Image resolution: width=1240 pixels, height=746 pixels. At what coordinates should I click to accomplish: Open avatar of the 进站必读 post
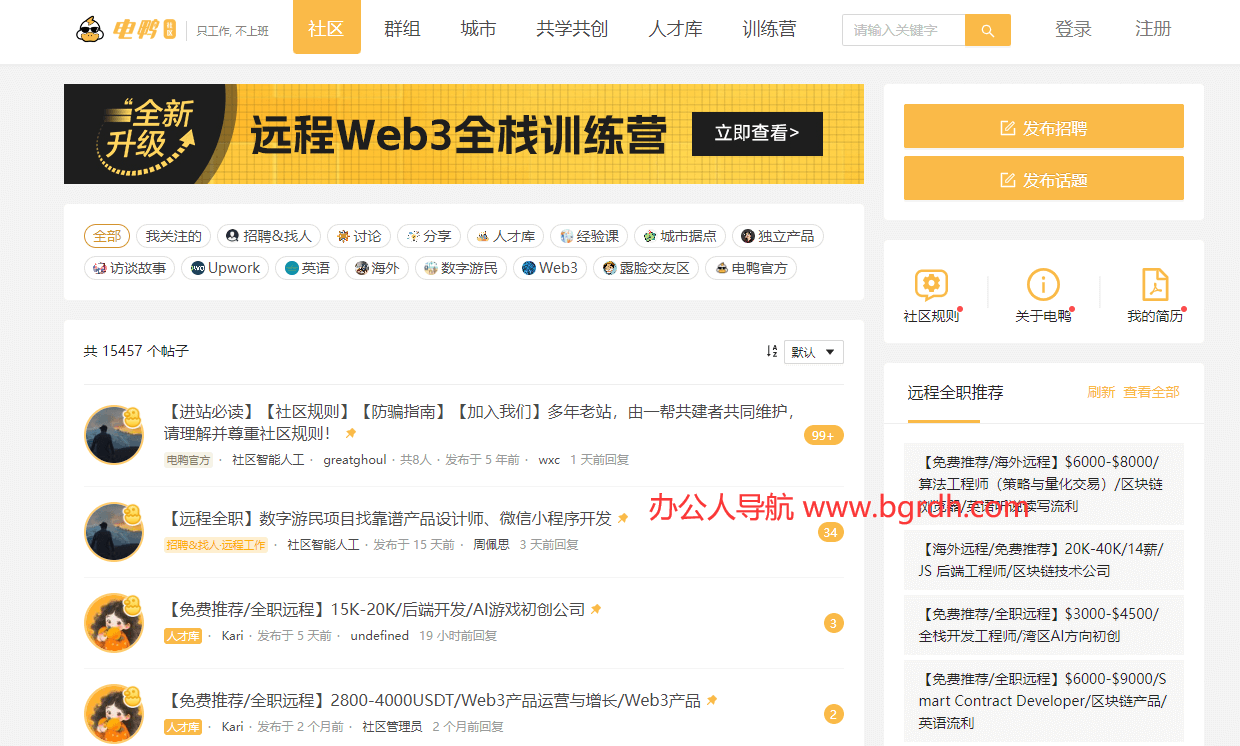pyautogui.click(x=113, y=435)
